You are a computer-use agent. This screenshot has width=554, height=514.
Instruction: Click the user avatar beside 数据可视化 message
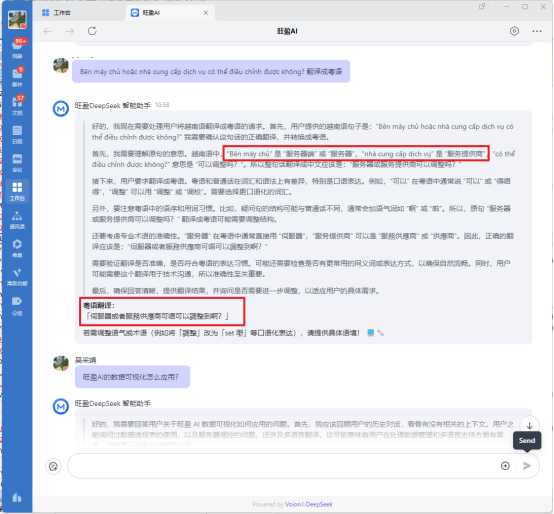click(x=61, y=364)
